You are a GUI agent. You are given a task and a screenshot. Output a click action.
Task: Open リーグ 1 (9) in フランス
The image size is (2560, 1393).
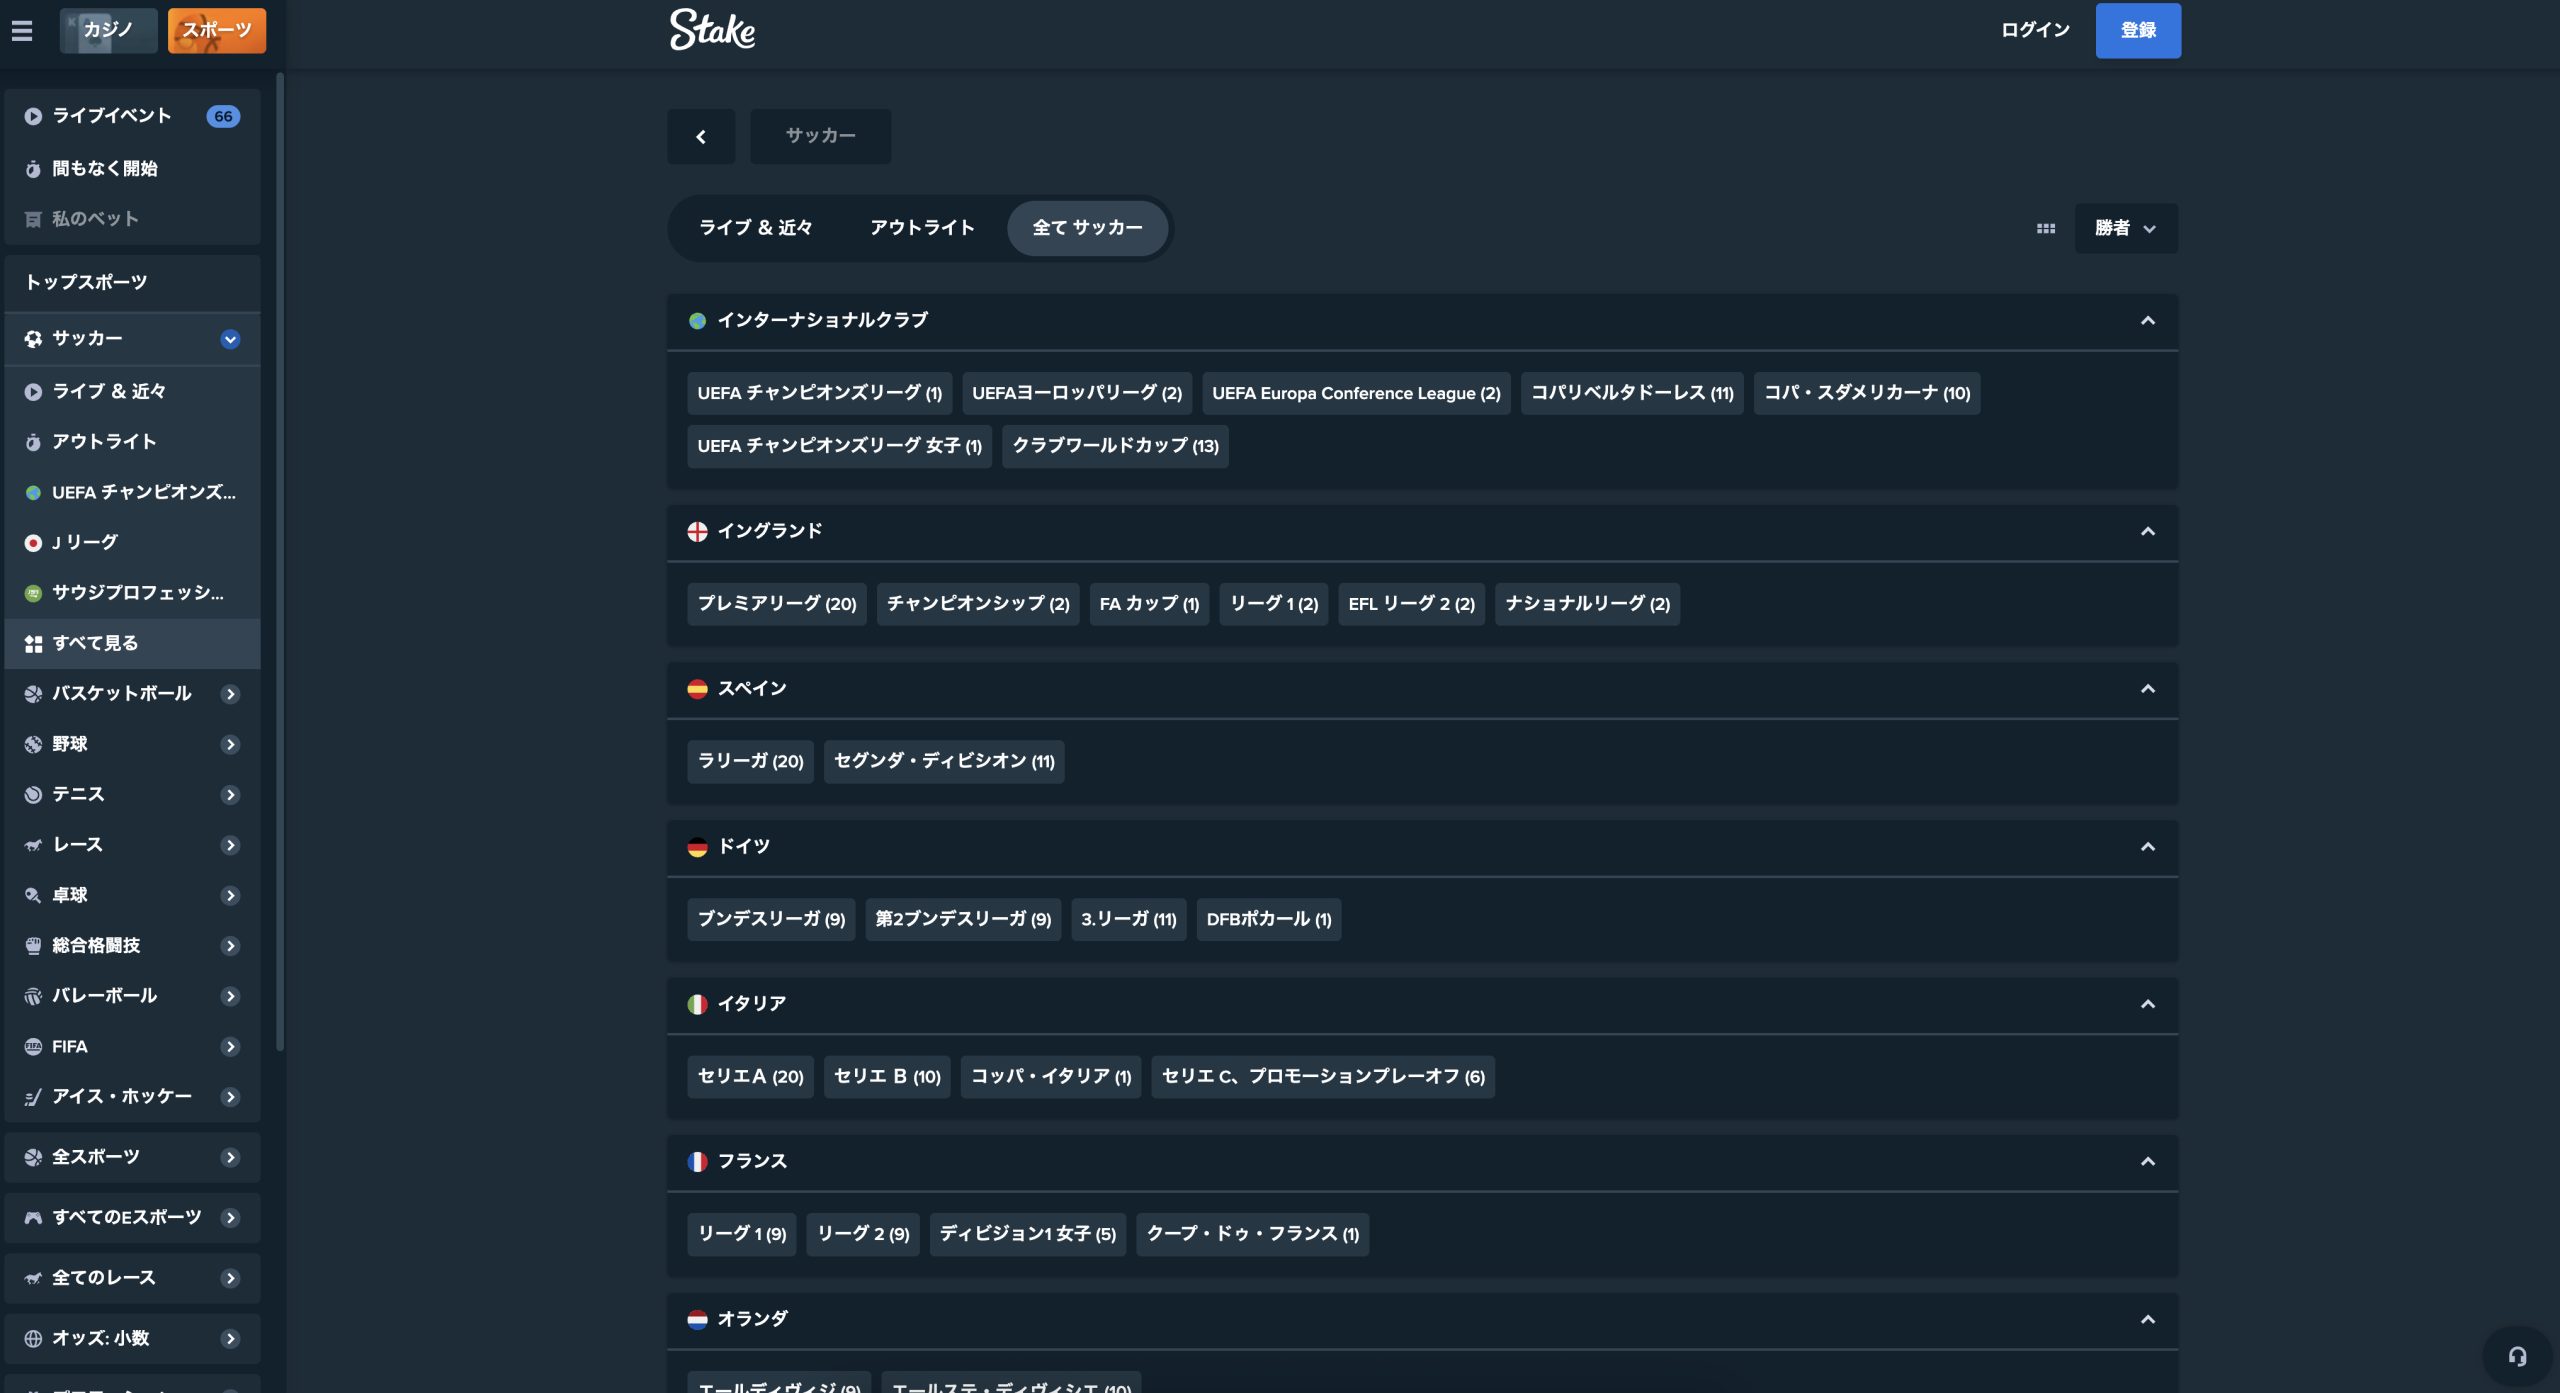742,1234
